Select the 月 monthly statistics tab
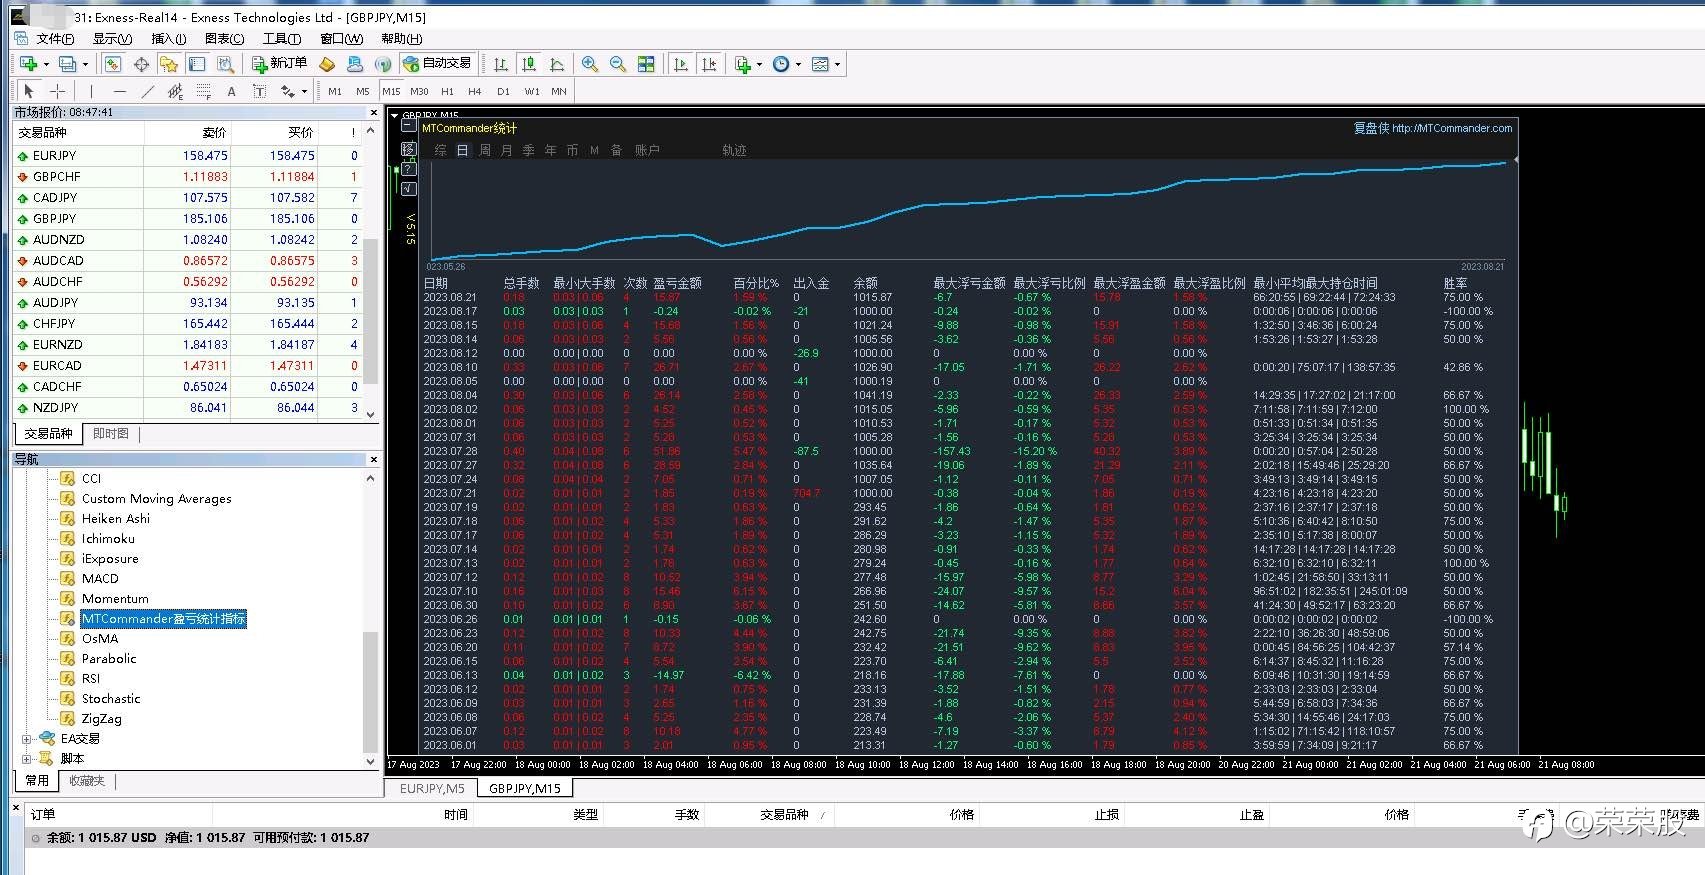 tap(507, 151)
